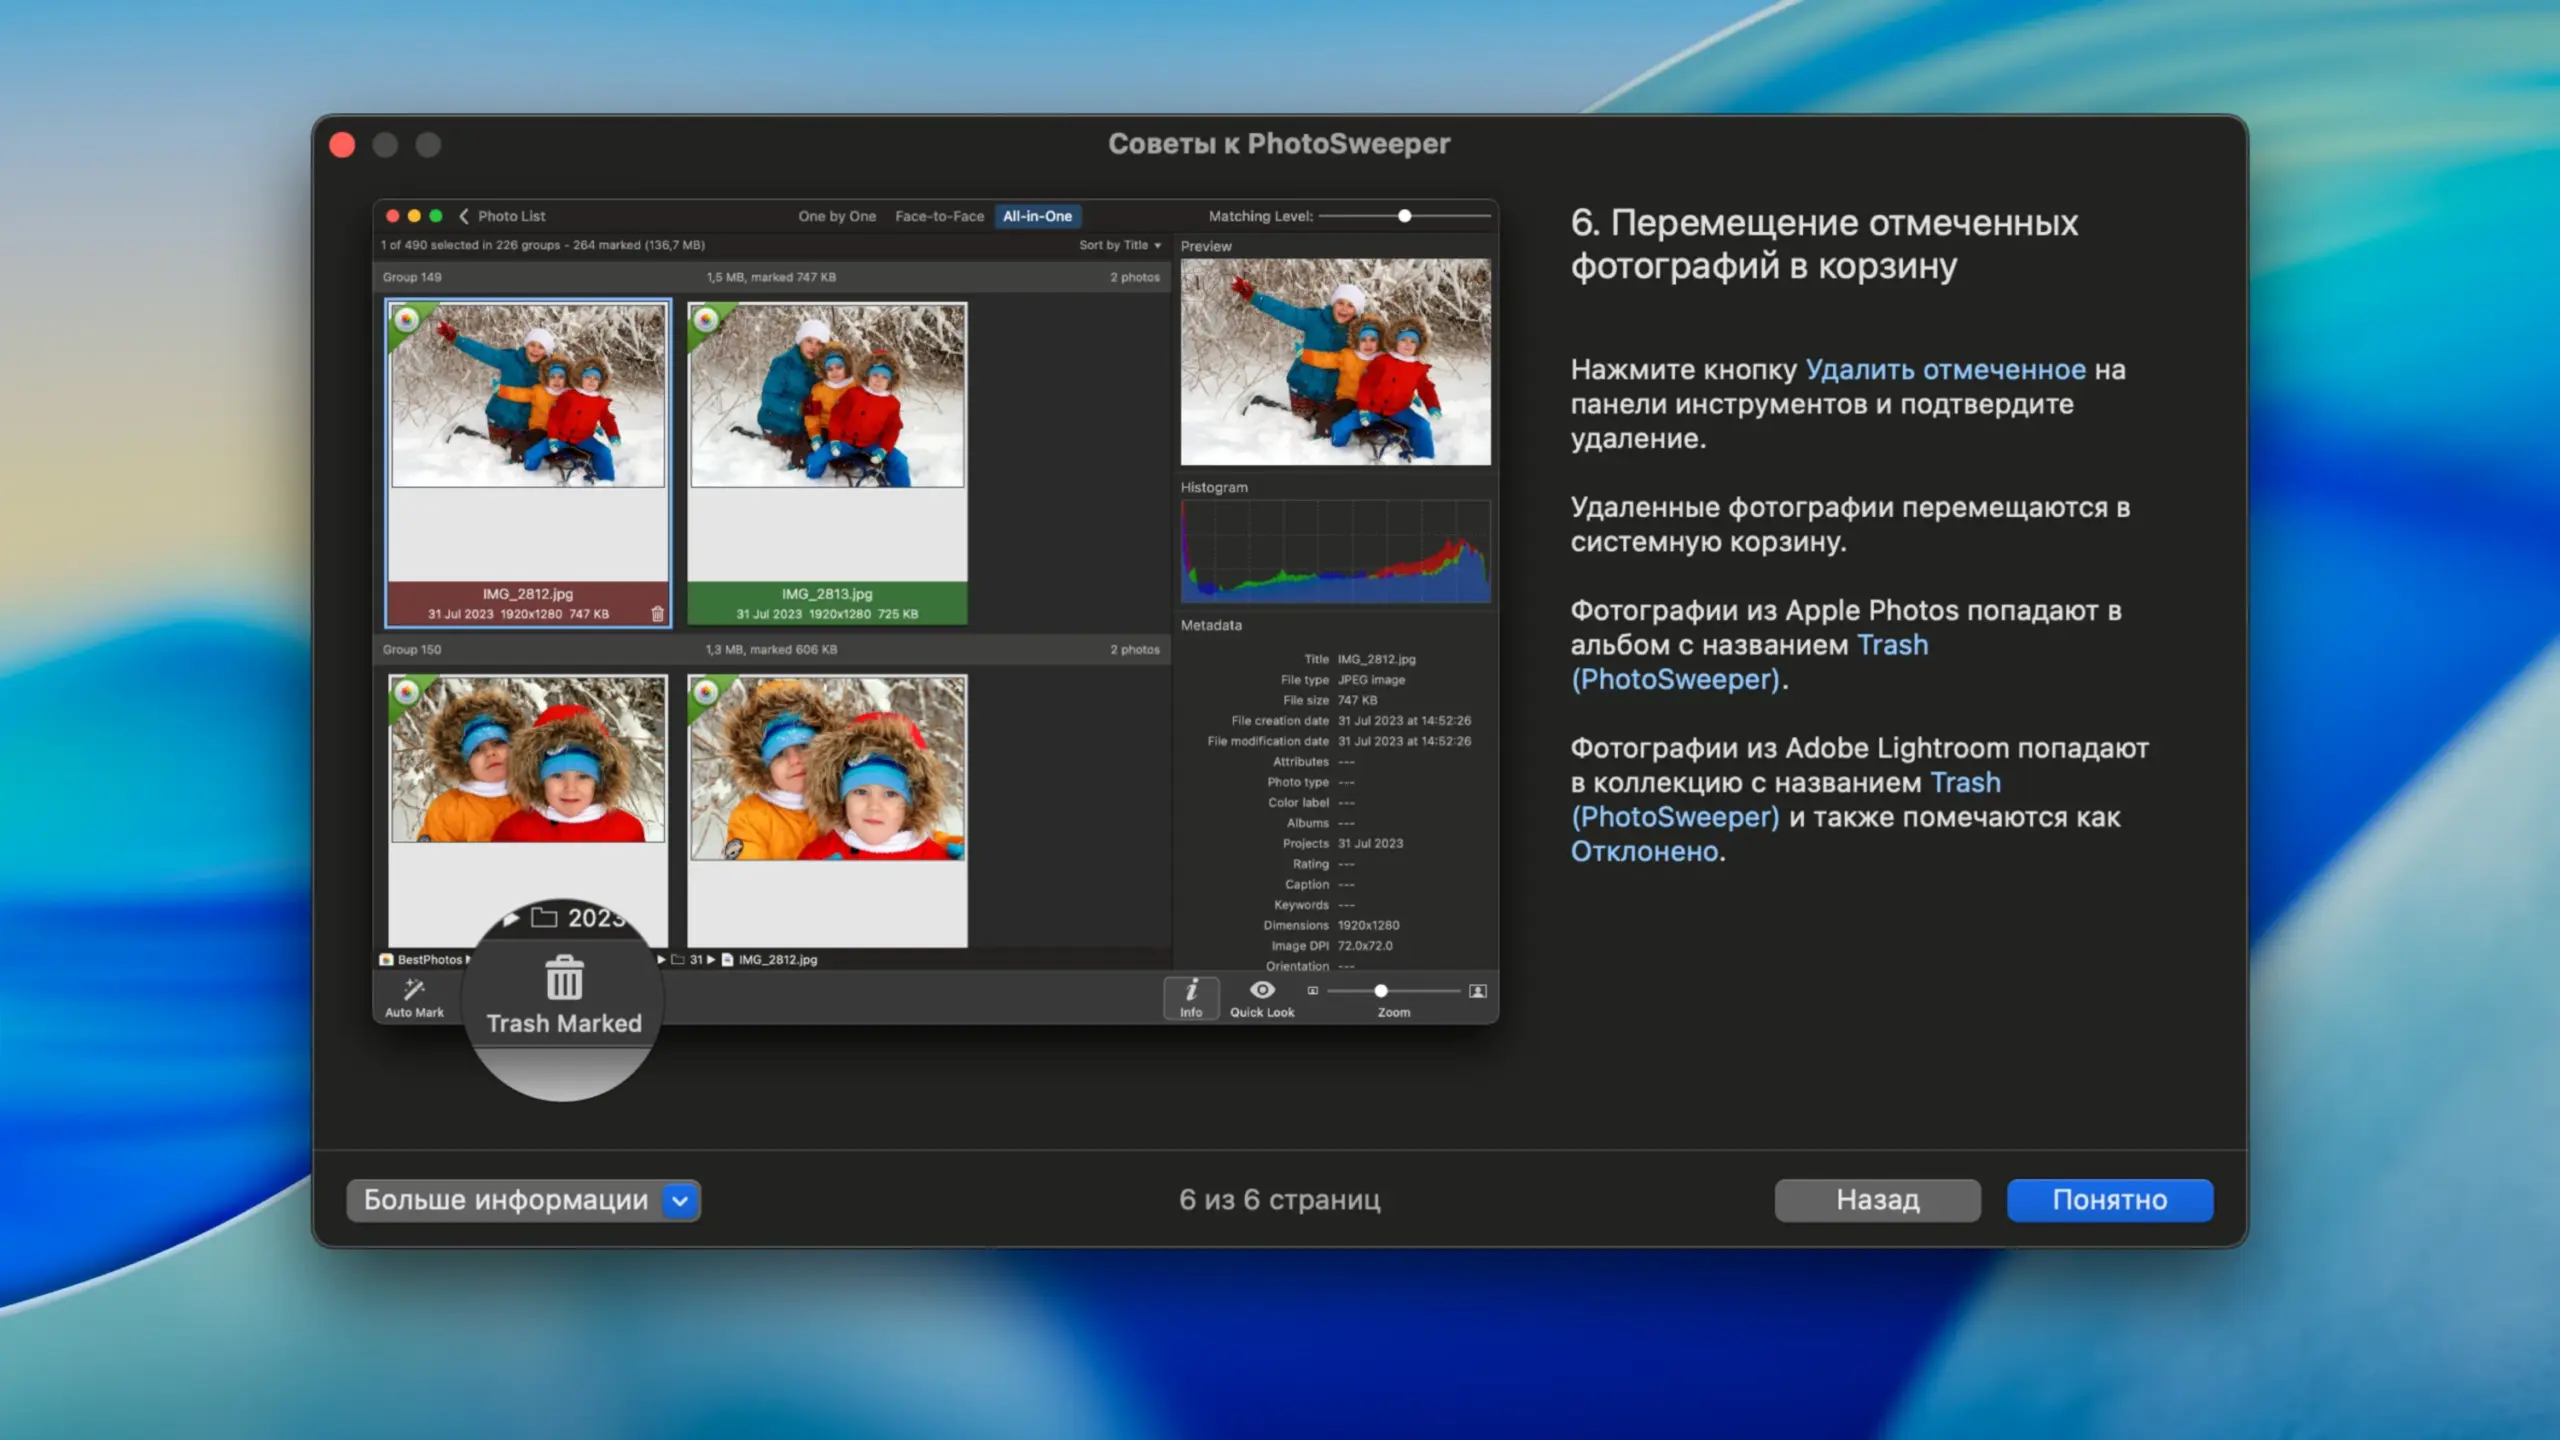Image resolution: width=2560 pixels, height=1440 pixels.
Task: Click the large-thumbnail icon beside the Zoom slider
Action: coord(1477,991)
